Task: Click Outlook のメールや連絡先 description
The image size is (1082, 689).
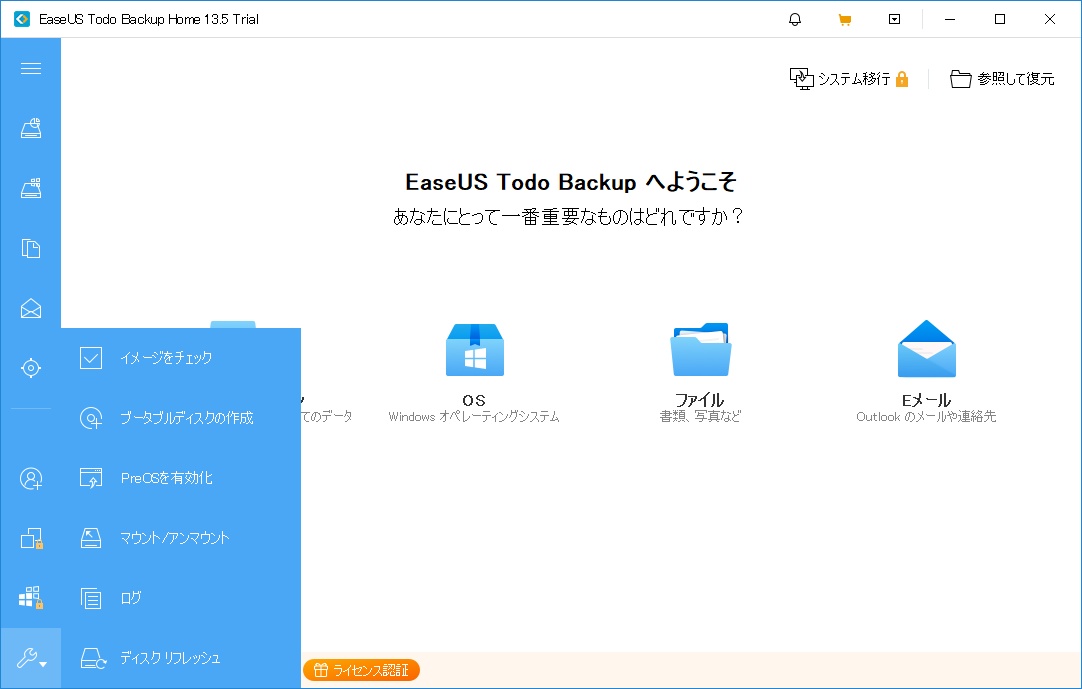Action: (x=926, y=416)
